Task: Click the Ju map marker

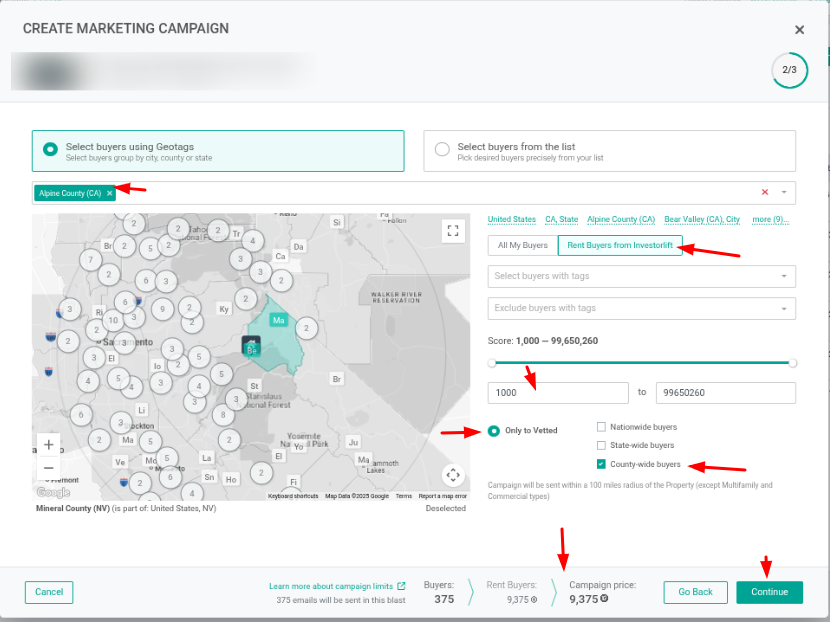Action: [353, 442]
